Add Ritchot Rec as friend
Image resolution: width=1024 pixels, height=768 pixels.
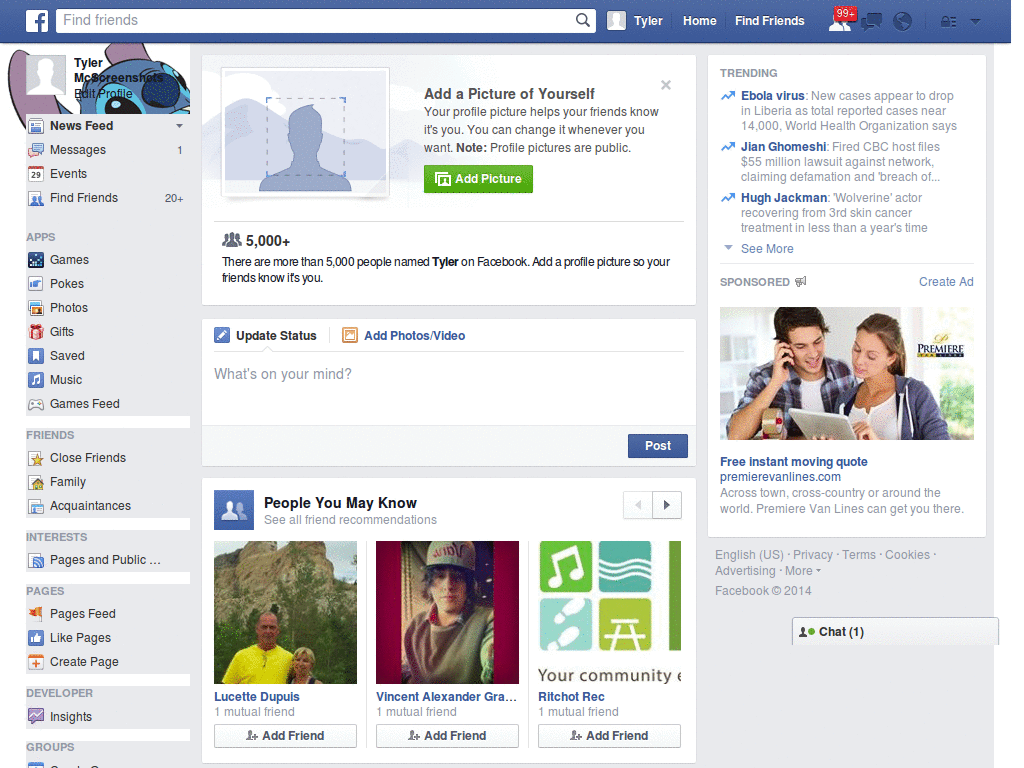tap(609, 736)
